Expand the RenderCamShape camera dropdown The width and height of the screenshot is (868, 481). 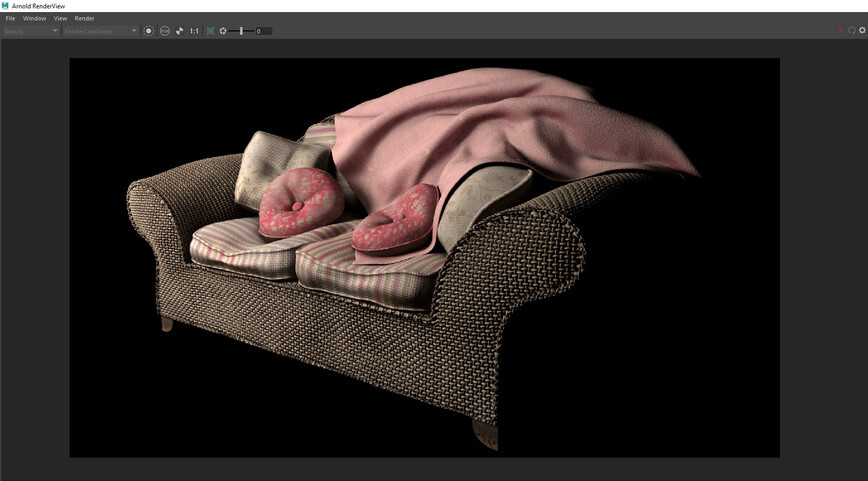[x=100, y=31]
